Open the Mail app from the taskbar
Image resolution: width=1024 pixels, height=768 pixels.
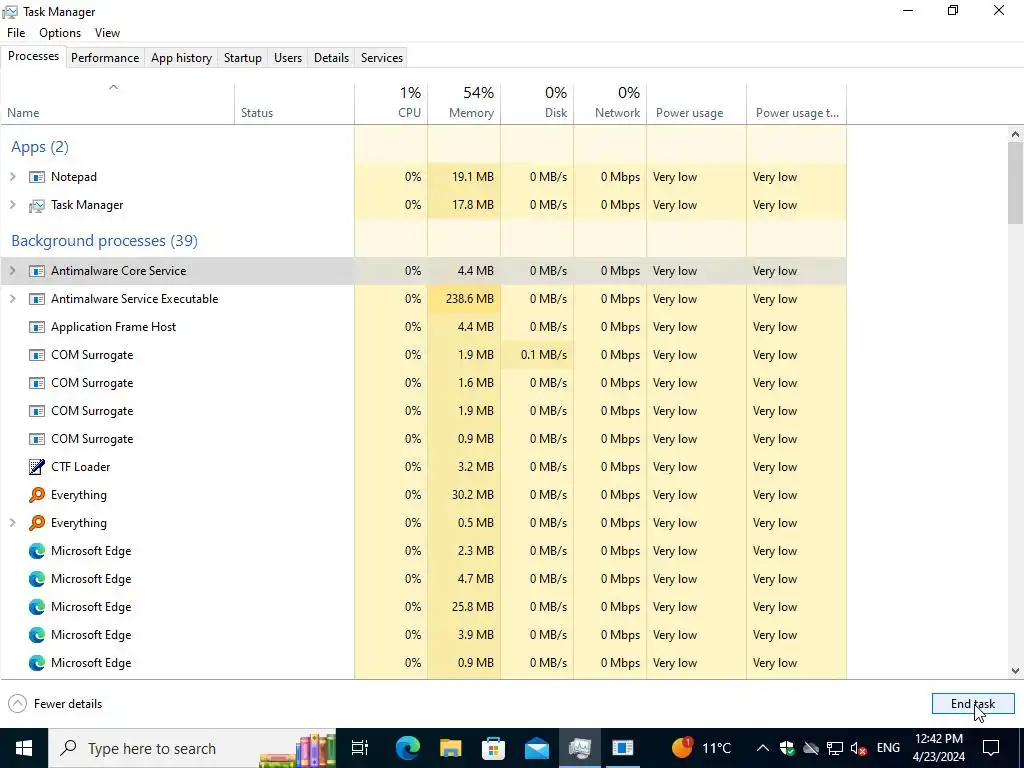coord(536,748)
